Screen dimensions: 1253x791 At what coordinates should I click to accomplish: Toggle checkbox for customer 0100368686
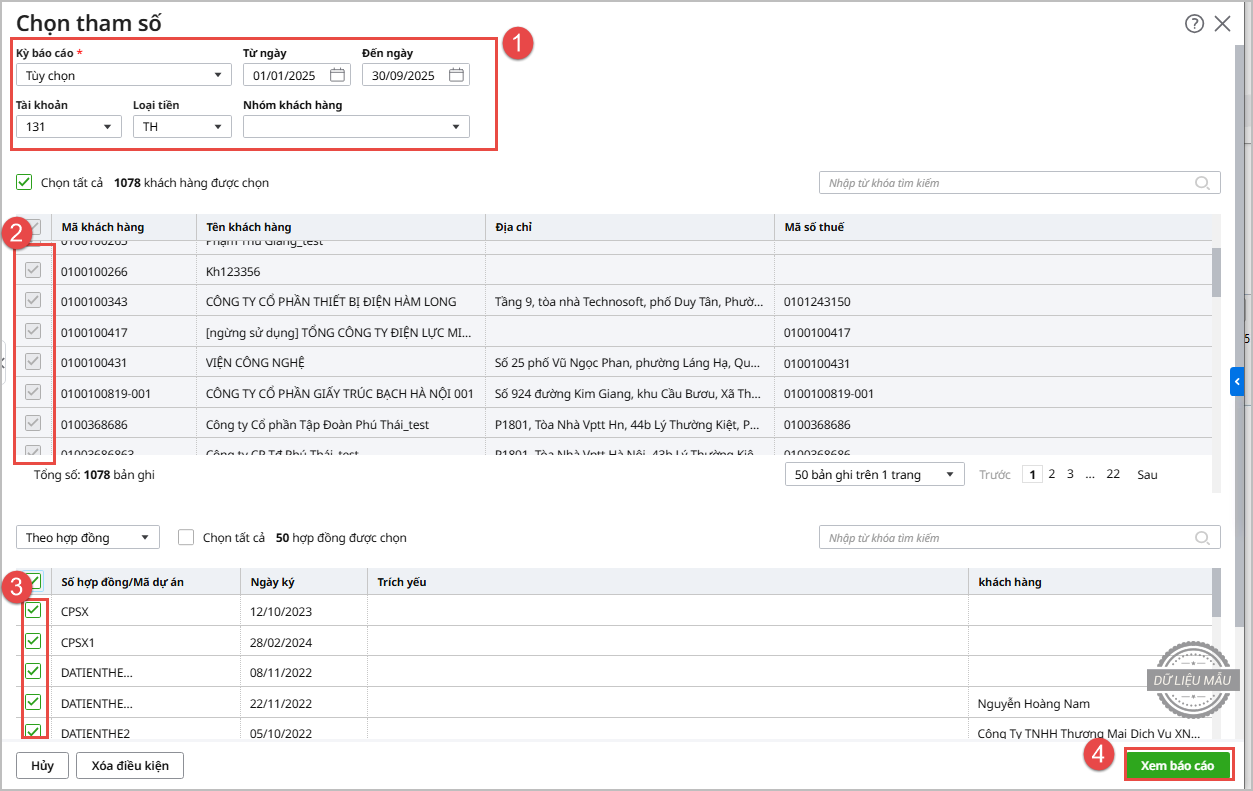point(33,424)
